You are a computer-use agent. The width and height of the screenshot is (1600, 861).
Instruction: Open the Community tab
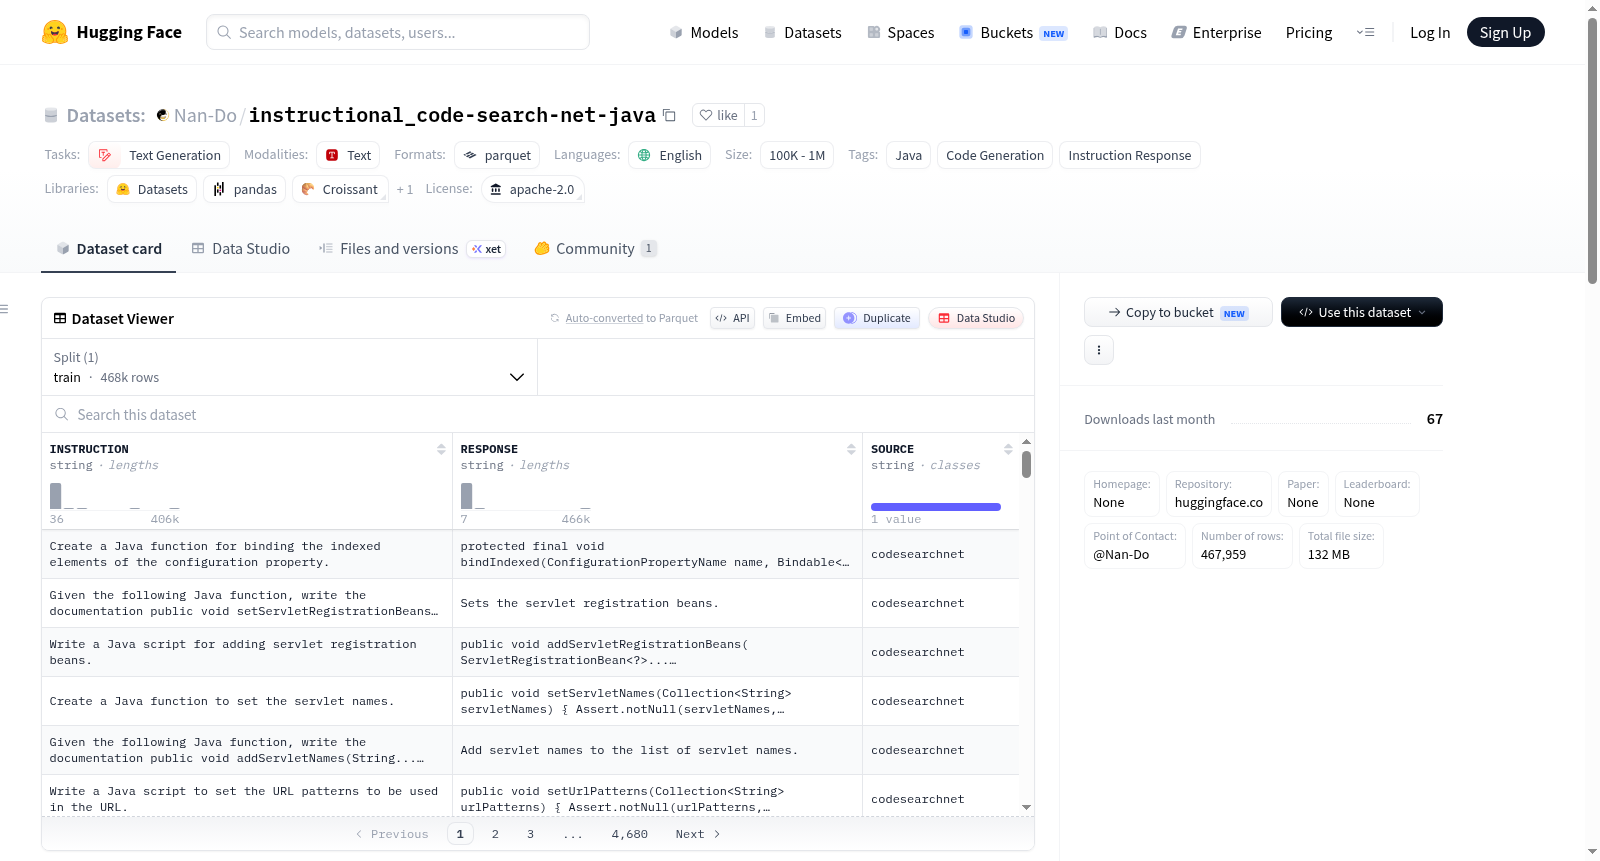[x=595, y=249]
